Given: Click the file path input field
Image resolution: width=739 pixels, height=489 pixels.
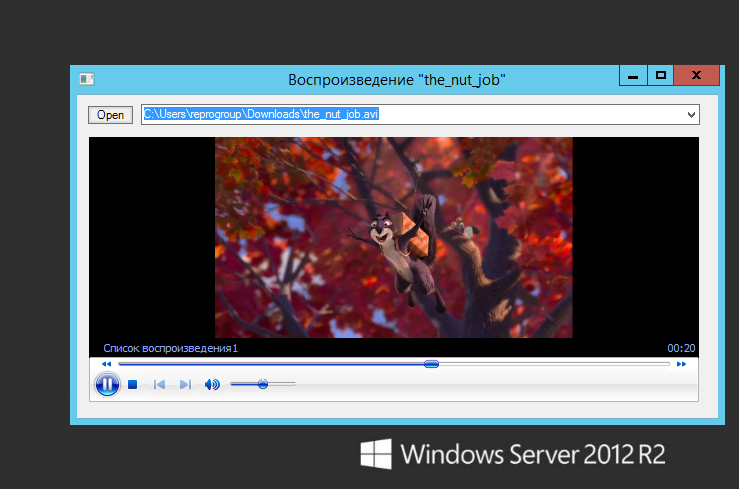Looking at the screenshot, I should [x=413, y=114].
